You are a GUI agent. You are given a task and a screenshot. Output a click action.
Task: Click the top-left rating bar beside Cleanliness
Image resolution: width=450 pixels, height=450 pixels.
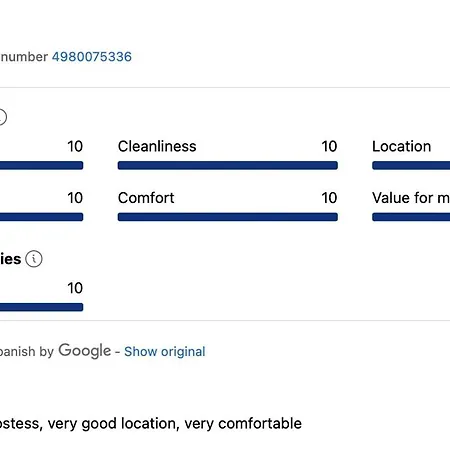[x=41, y=165]
